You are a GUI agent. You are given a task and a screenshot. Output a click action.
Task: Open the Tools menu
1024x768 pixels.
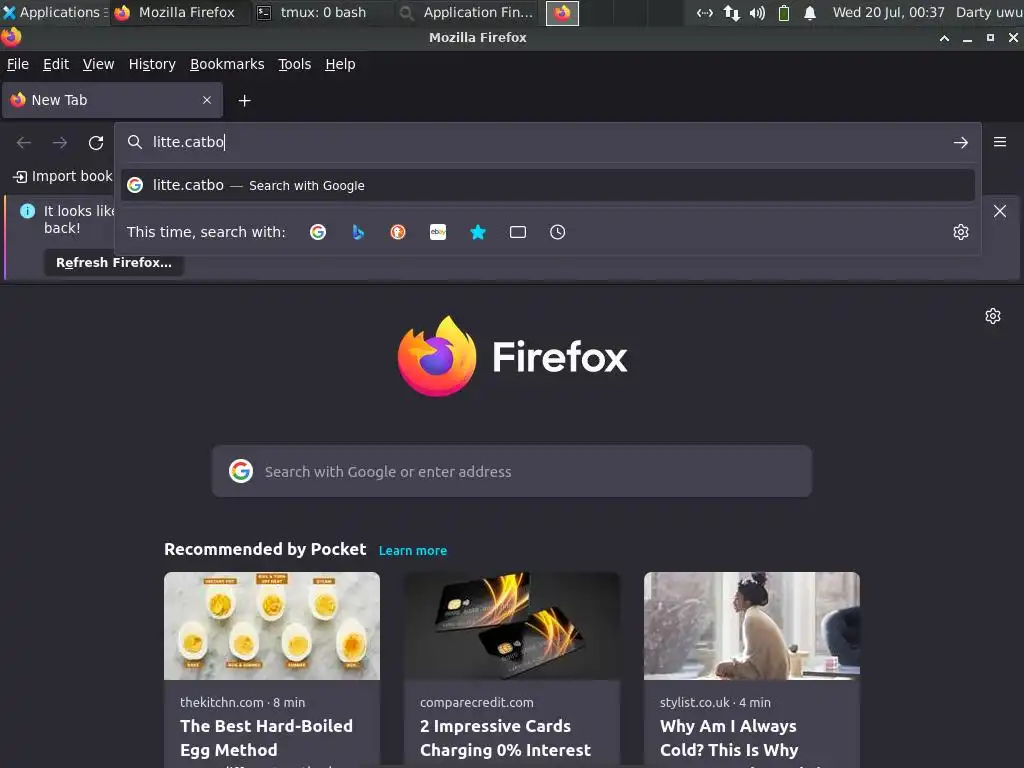(x=295, y=64)
